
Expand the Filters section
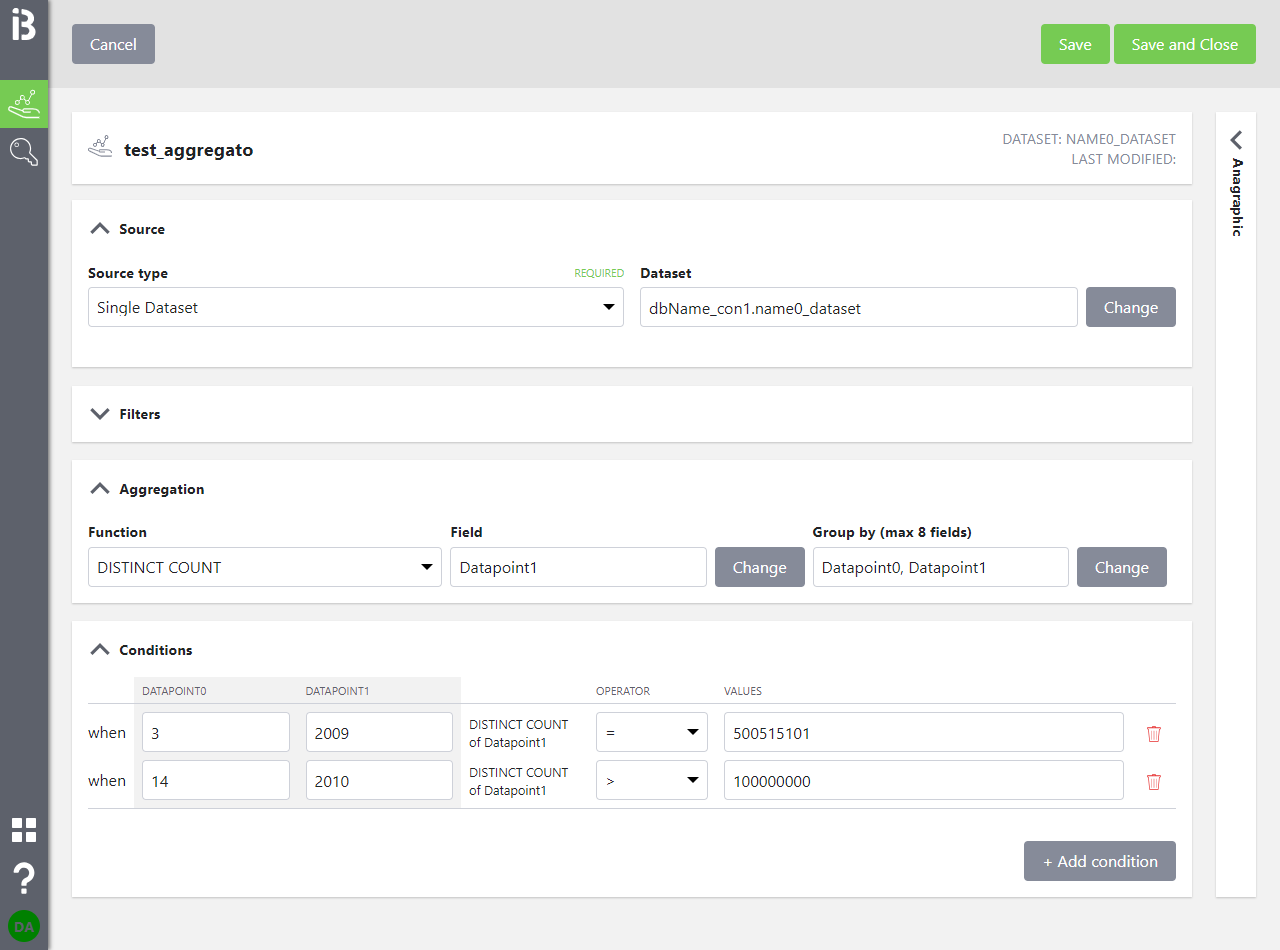point(99,414)
